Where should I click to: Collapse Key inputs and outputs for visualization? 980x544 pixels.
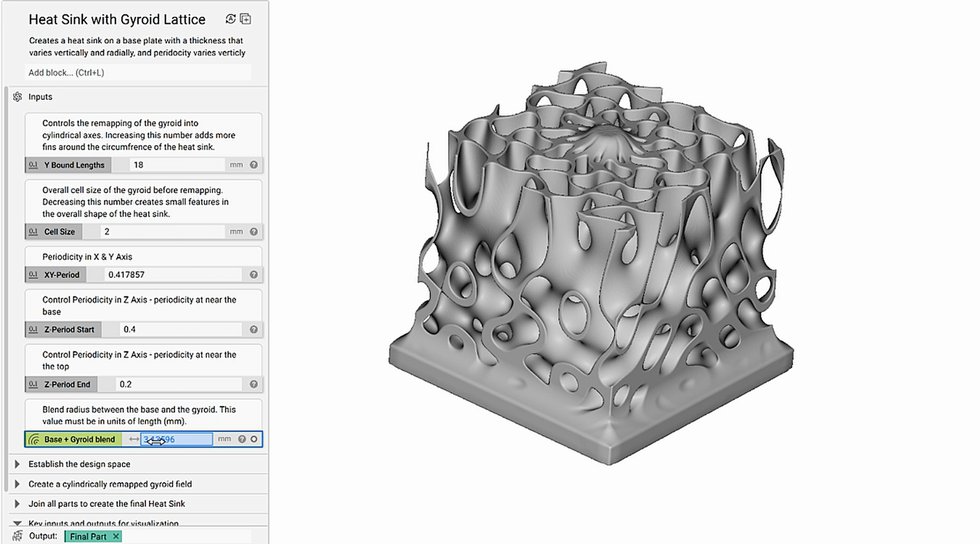pyautogui.click(x=18, y=523)
